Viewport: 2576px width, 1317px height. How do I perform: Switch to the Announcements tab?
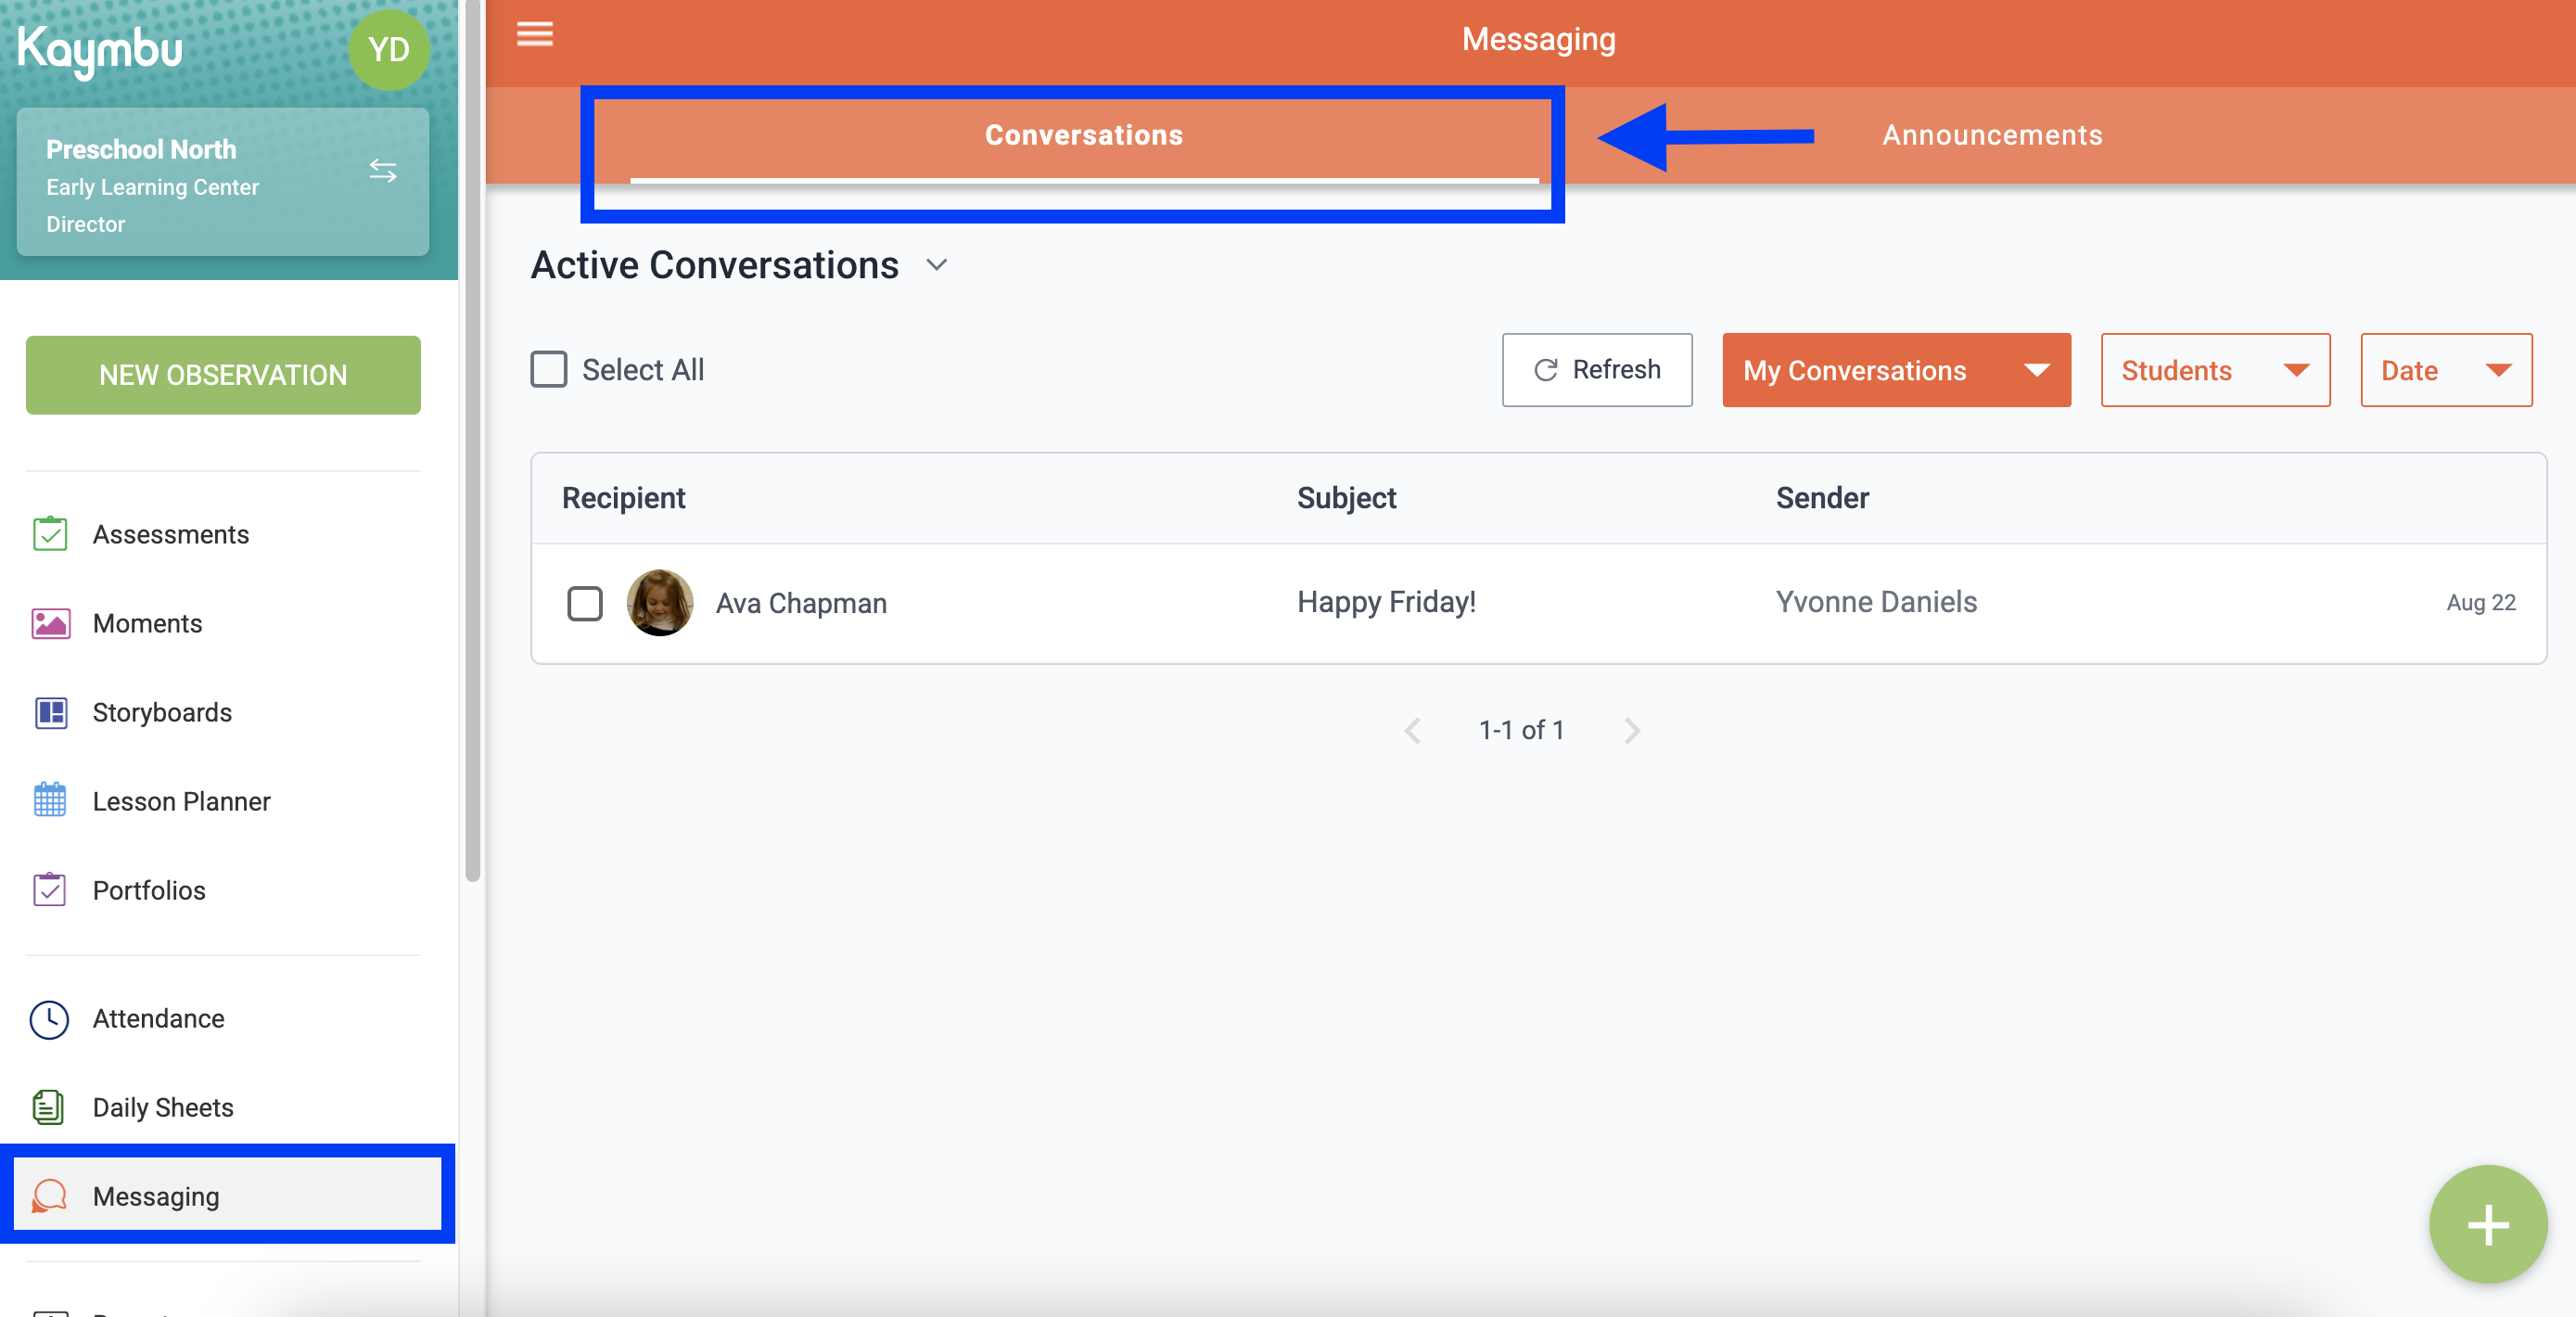tap(1992, 135)
